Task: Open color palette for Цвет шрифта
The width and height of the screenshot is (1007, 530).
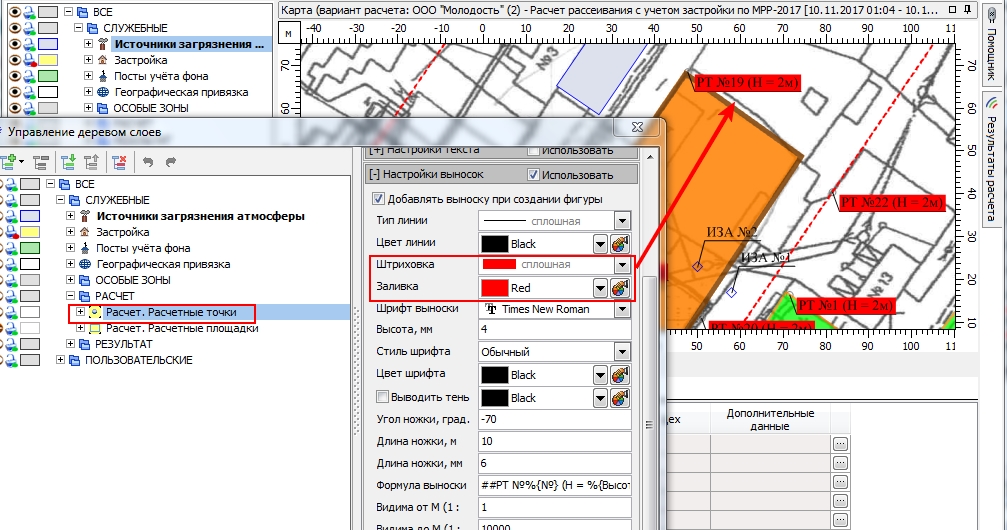Action: tap(620, 375)
